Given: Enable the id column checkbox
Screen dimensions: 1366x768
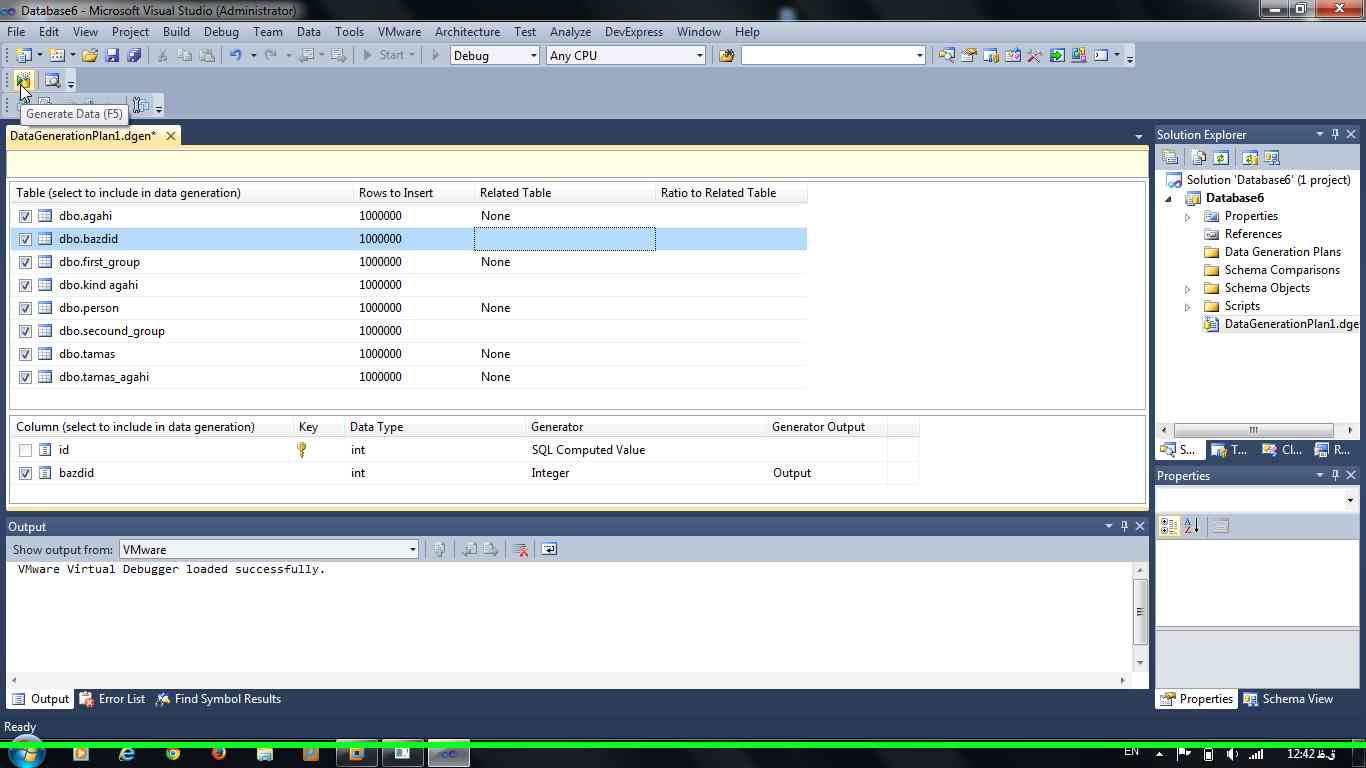Looking at the screenshot, I should [26, 450].
